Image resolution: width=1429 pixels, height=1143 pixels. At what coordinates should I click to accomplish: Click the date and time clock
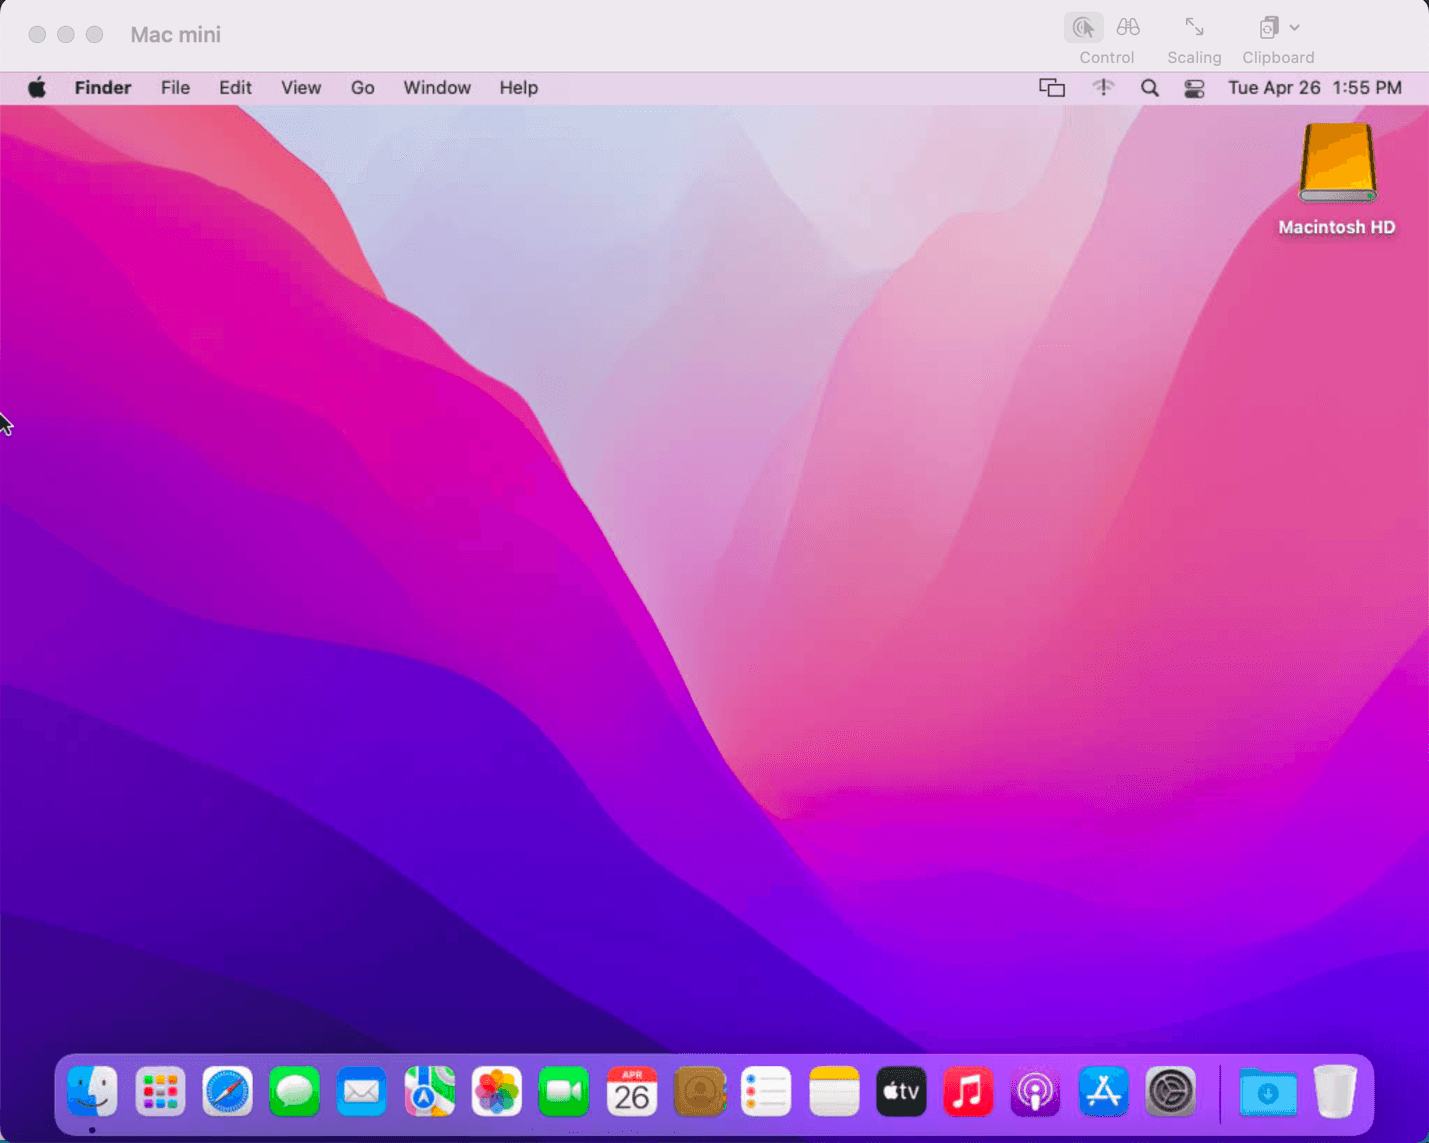1314,88
